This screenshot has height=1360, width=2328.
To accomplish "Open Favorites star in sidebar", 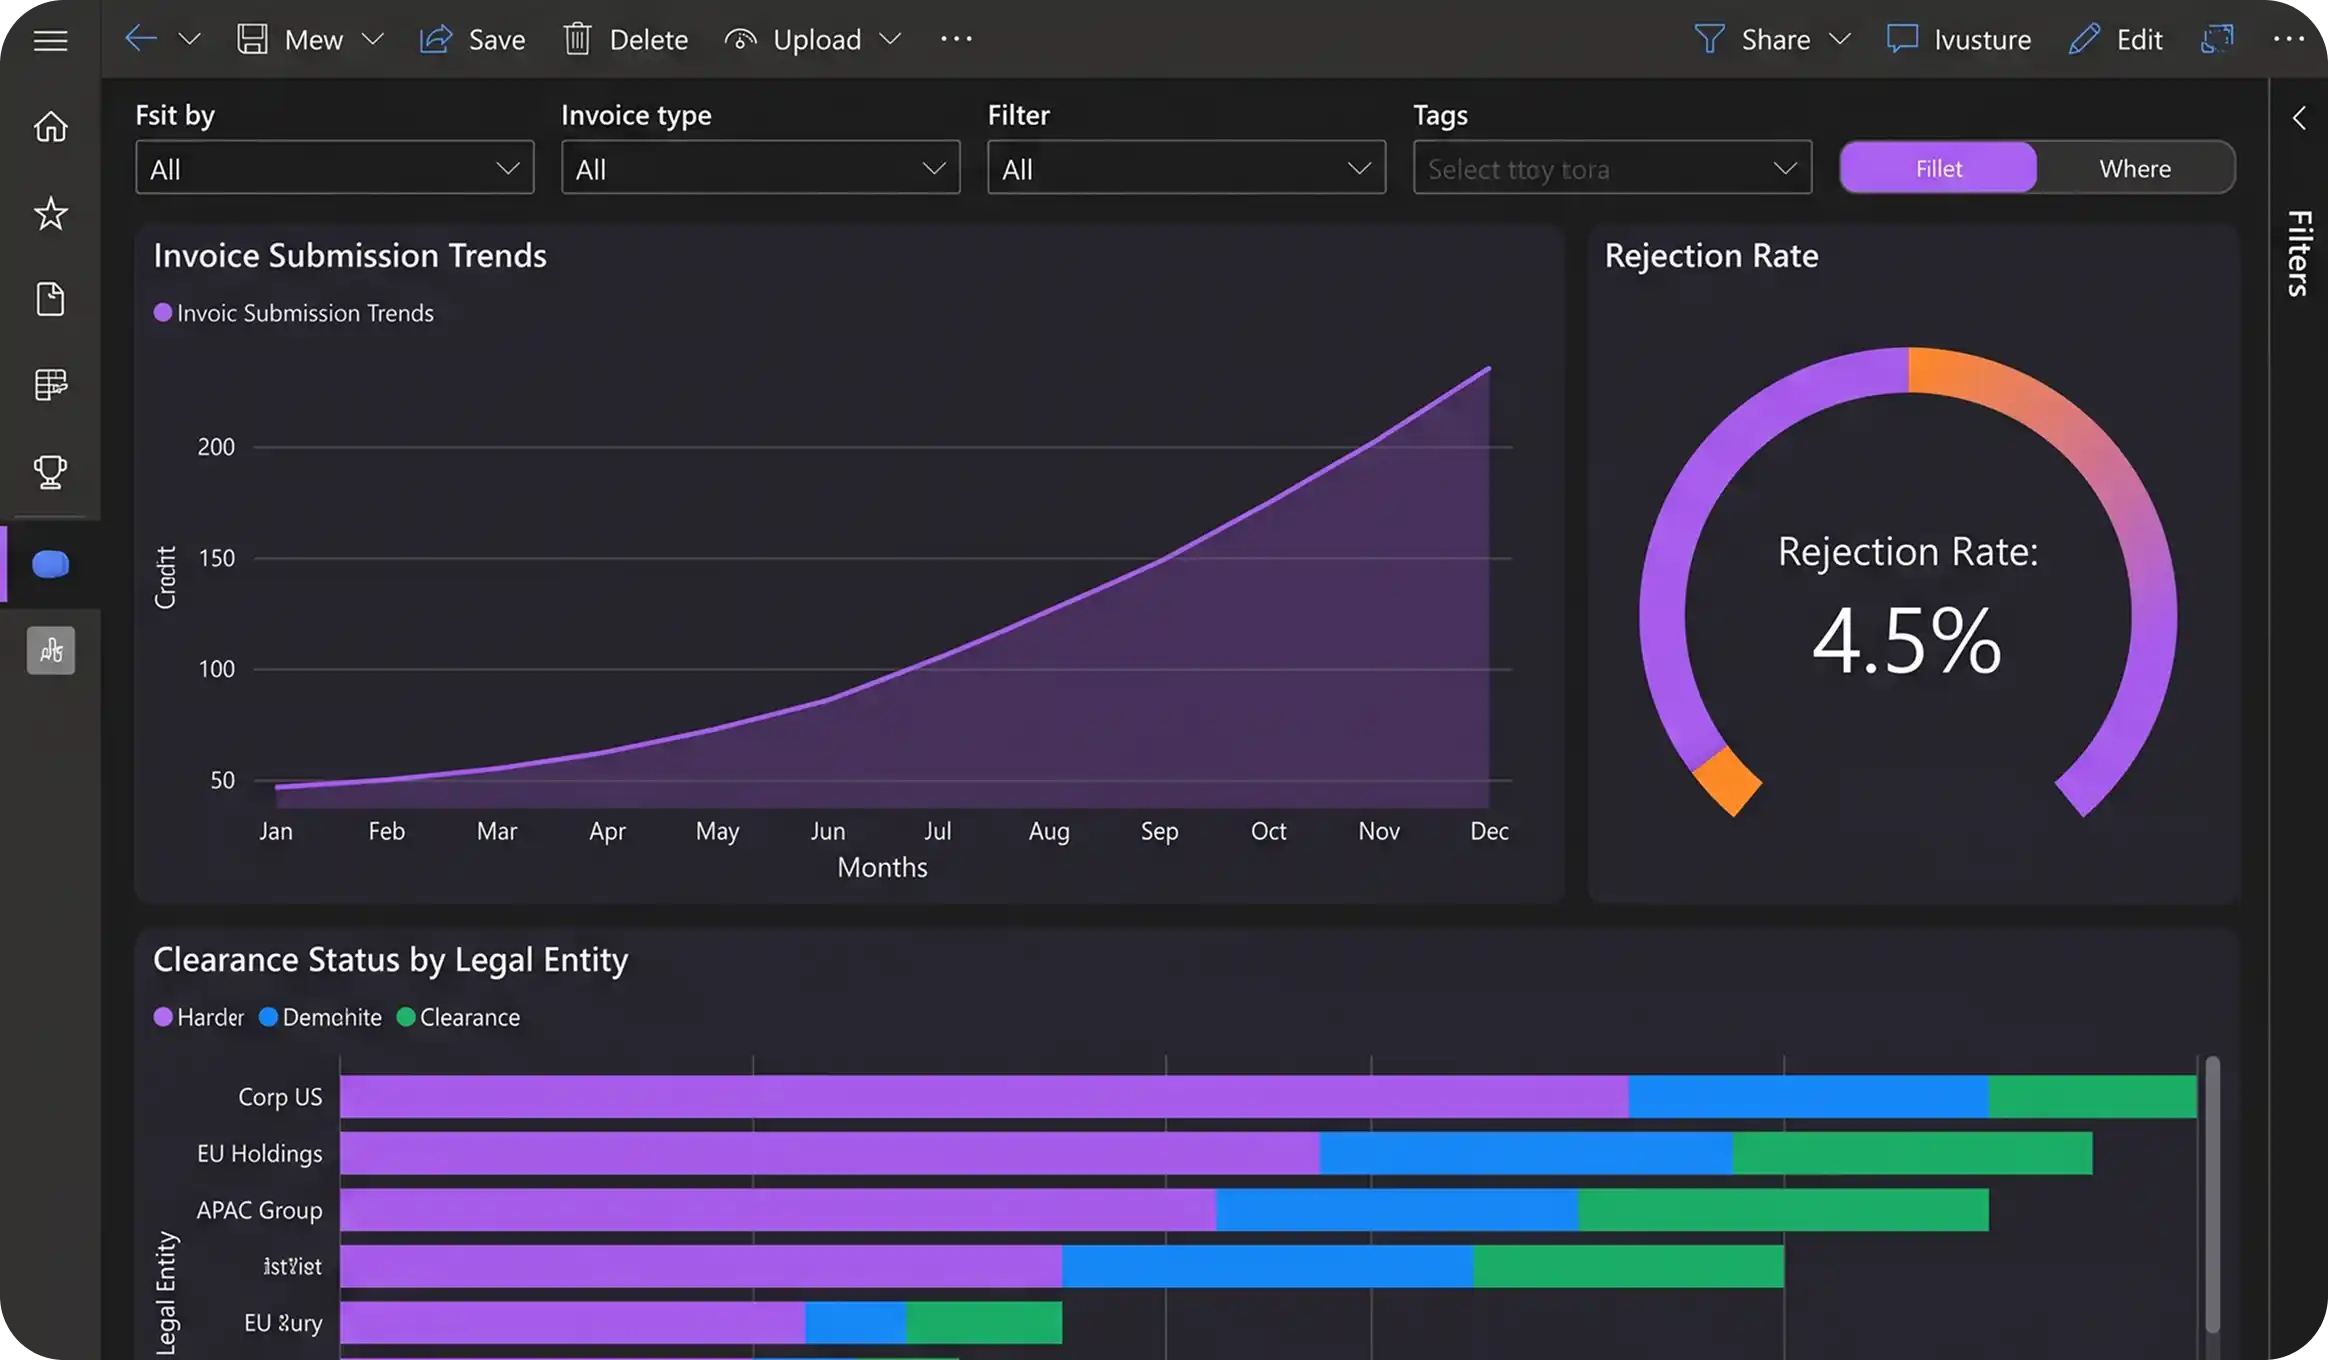I will 50,213.
